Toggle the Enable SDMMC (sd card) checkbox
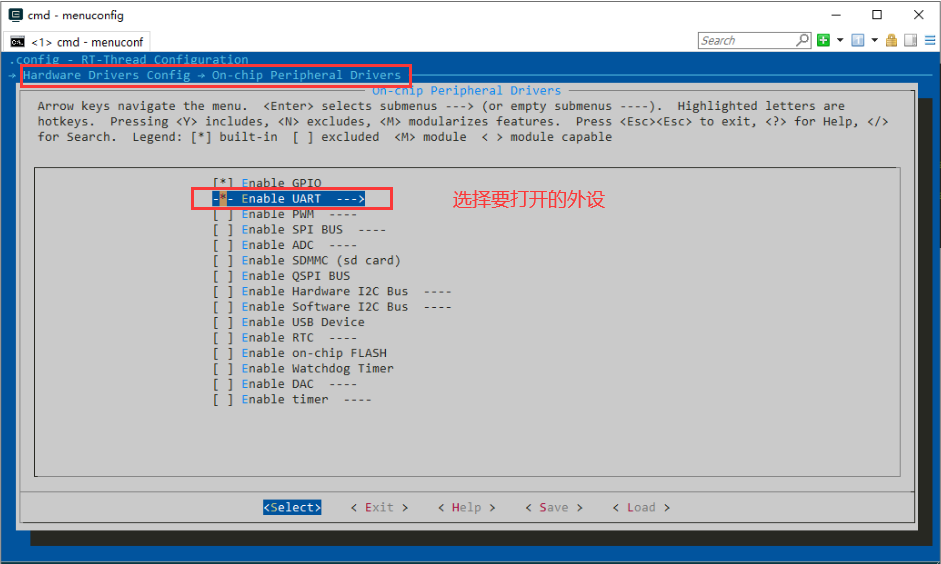Viewport: 941px width, 564px height. click(x=222, y=260)
